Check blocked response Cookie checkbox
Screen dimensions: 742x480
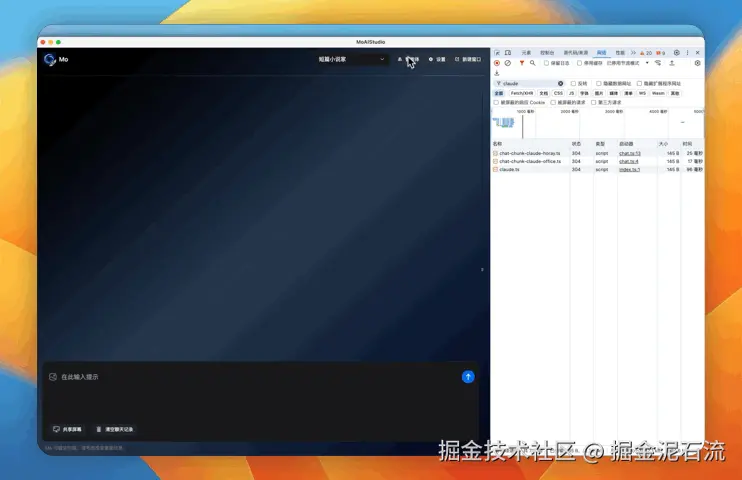(496, 102)
